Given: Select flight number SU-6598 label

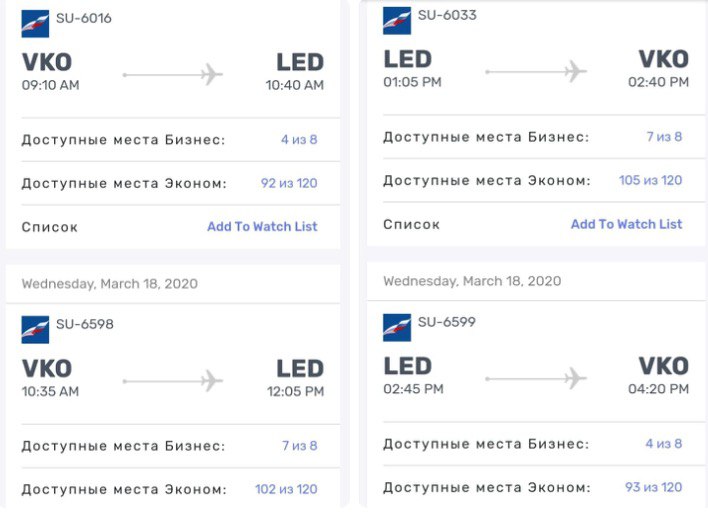Looking at the screenshot, I should 85,324.
